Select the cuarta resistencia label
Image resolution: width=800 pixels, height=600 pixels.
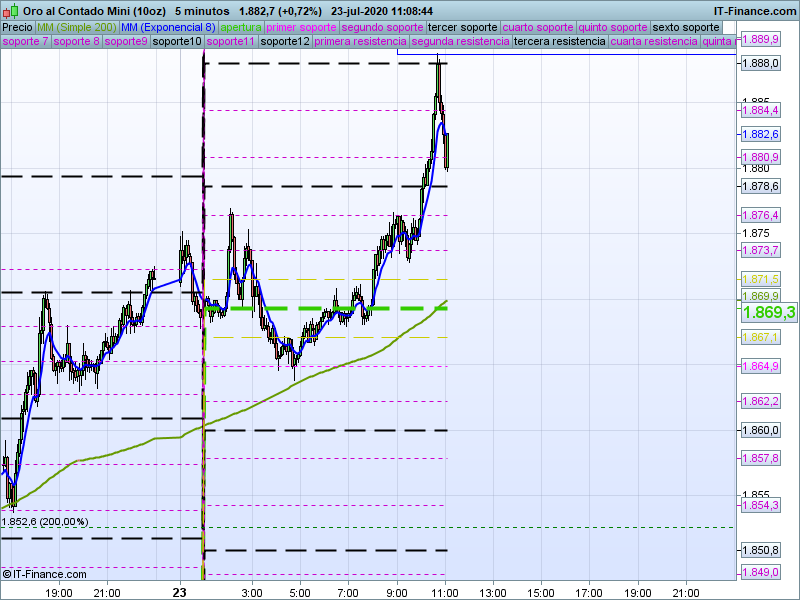coord(653,42)
